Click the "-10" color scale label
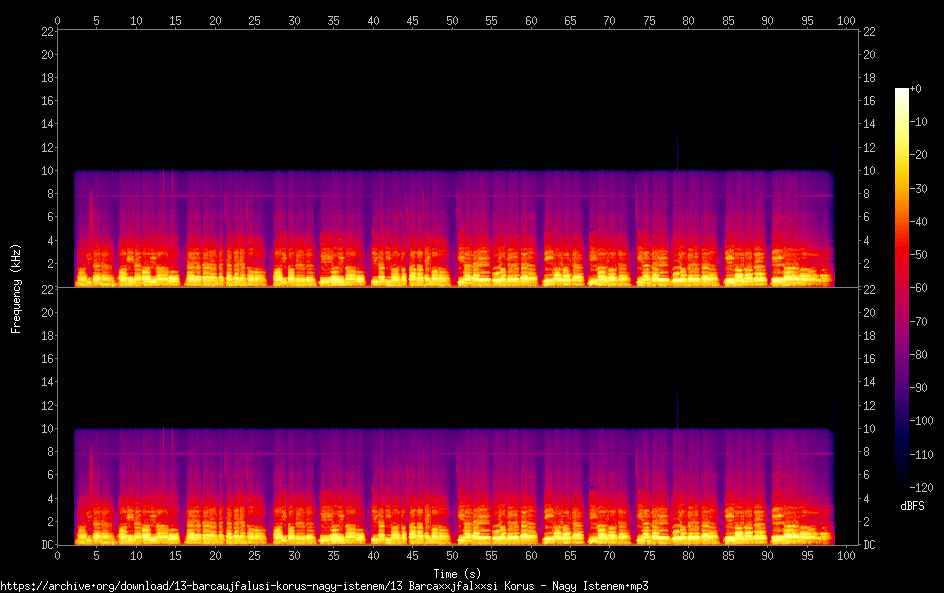The width and height of the screenshot is (944, 593). 919,122
